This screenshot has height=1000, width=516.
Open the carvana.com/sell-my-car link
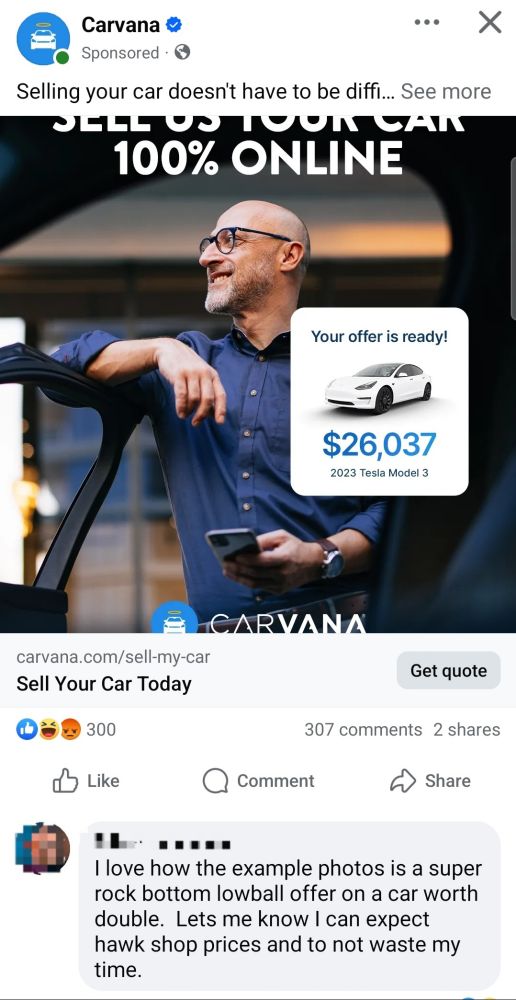coord(113,657)
